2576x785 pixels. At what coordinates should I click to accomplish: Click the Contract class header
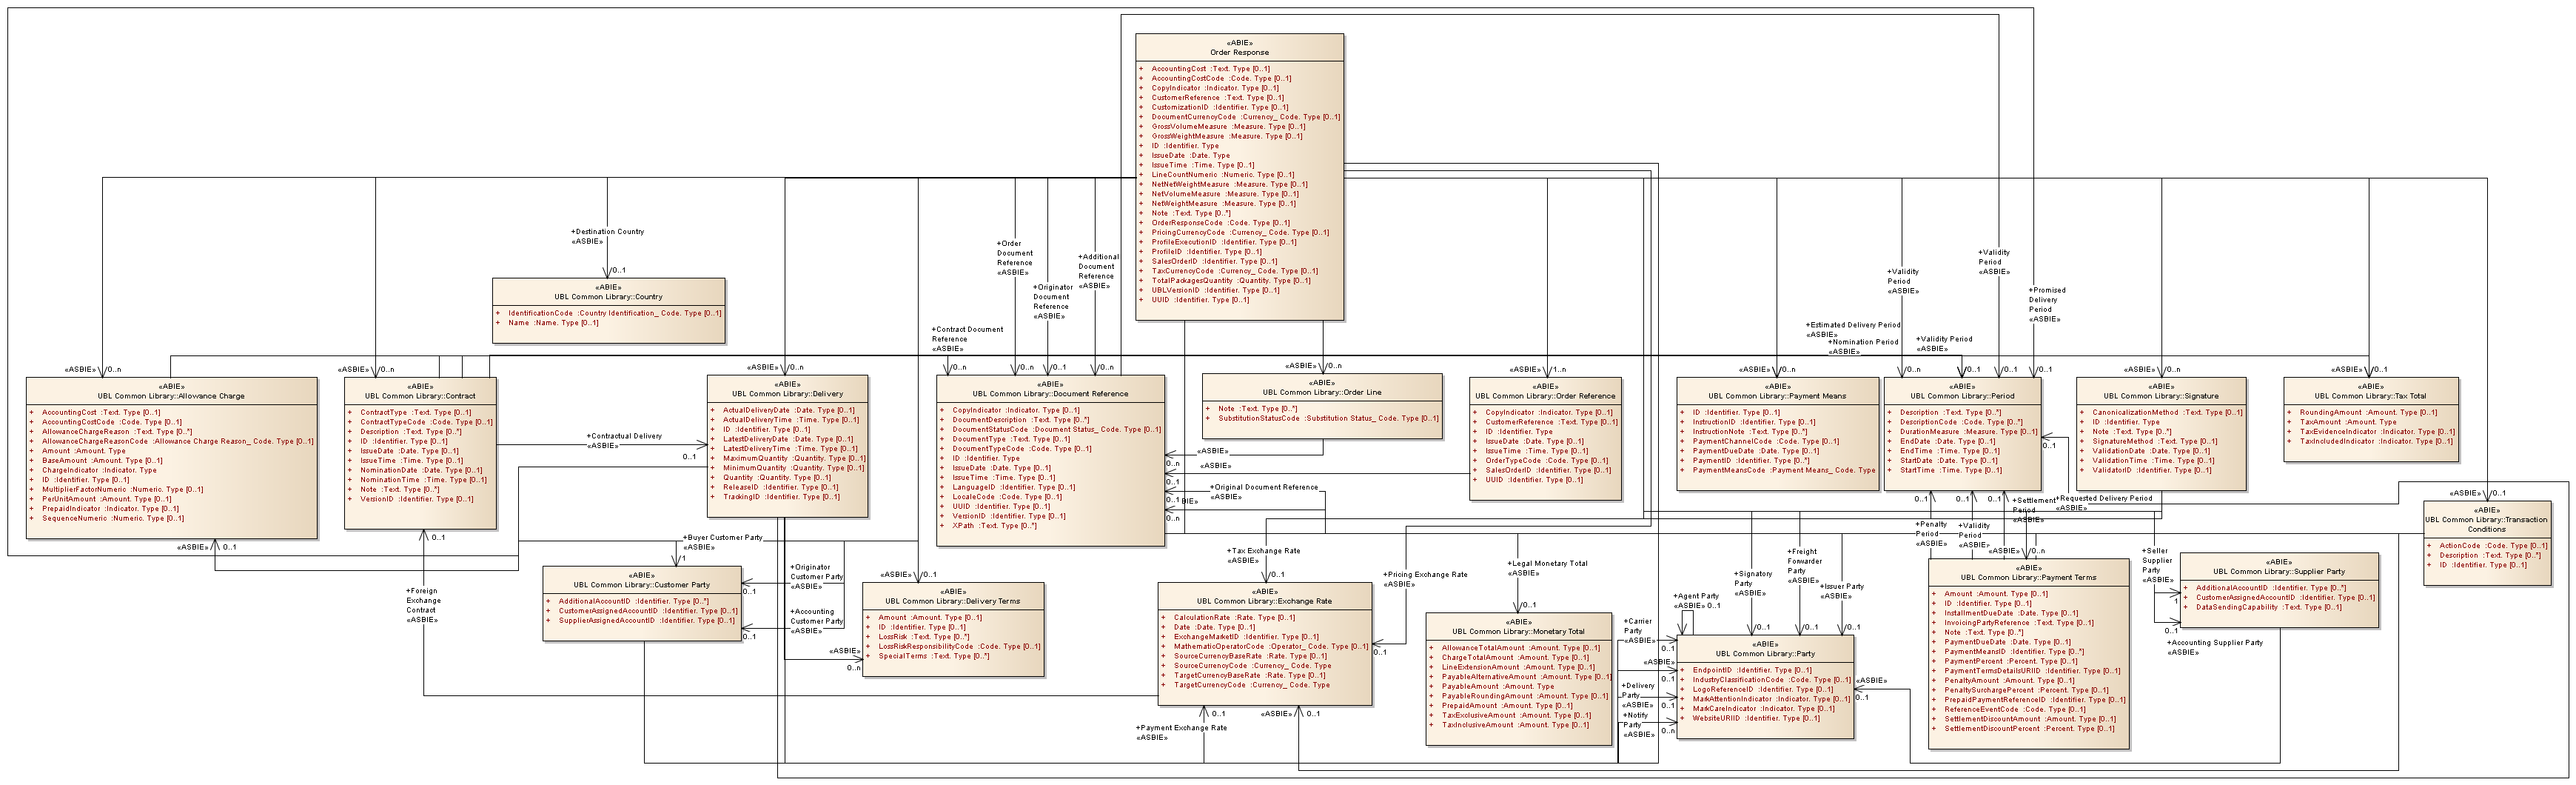[420, 396]
